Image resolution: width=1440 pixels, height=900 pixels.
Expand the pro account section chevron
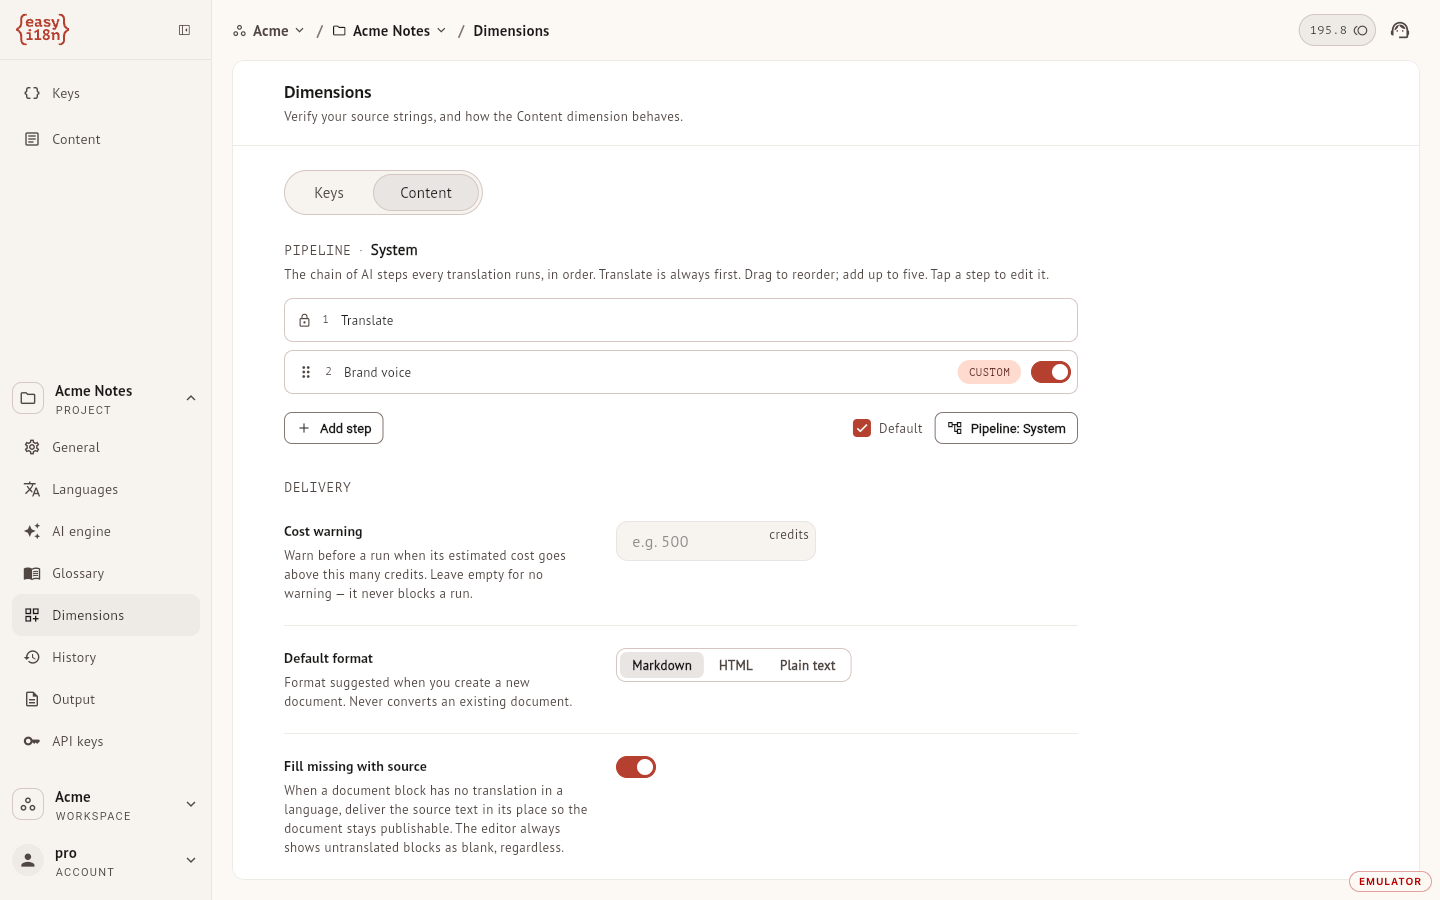(x=191, y=860)
